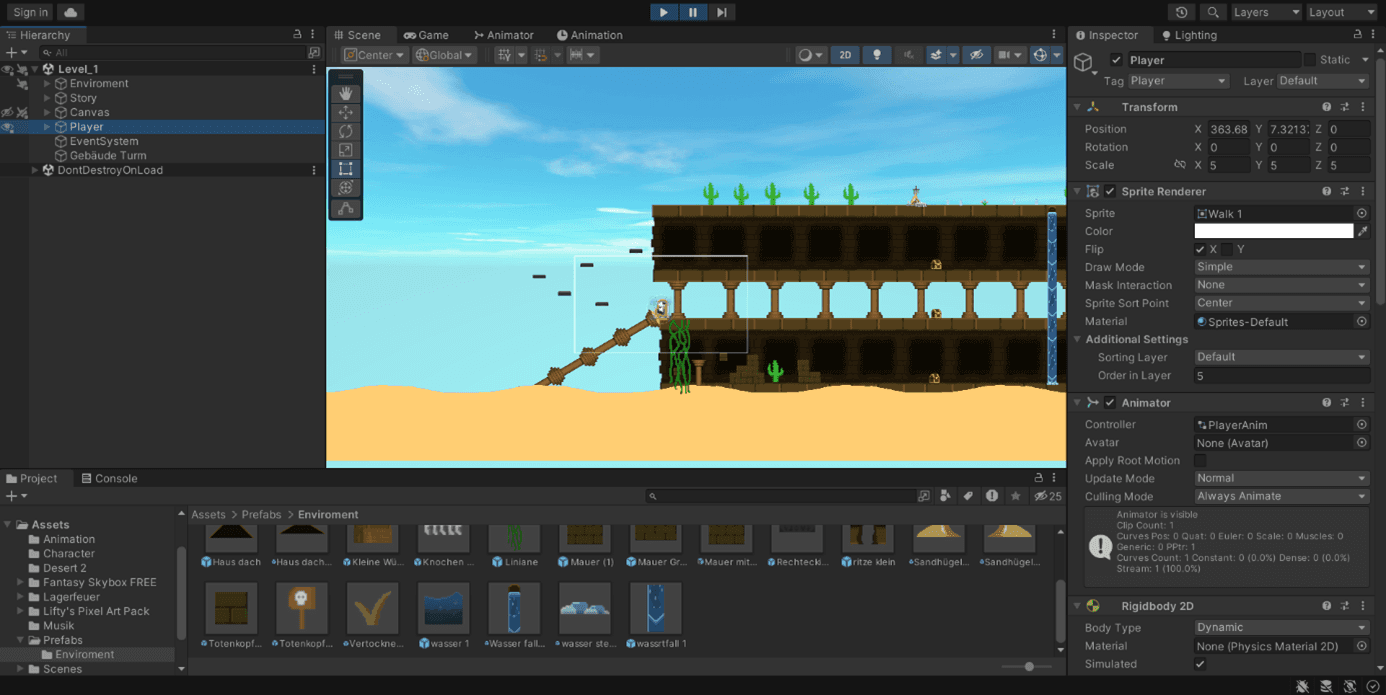Click the Play button

(x=664, y=12)
